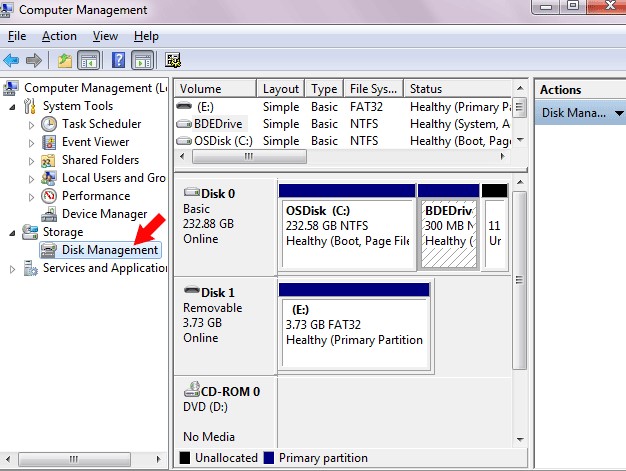Click '232.88 GB' under Disk 0
The height and width of the screenshot is (471, 626).
pos(208,224)
